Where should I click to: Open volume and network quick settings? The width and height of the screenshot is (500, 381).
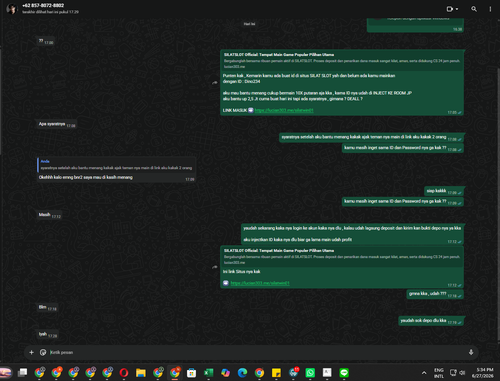click(458, 373)
